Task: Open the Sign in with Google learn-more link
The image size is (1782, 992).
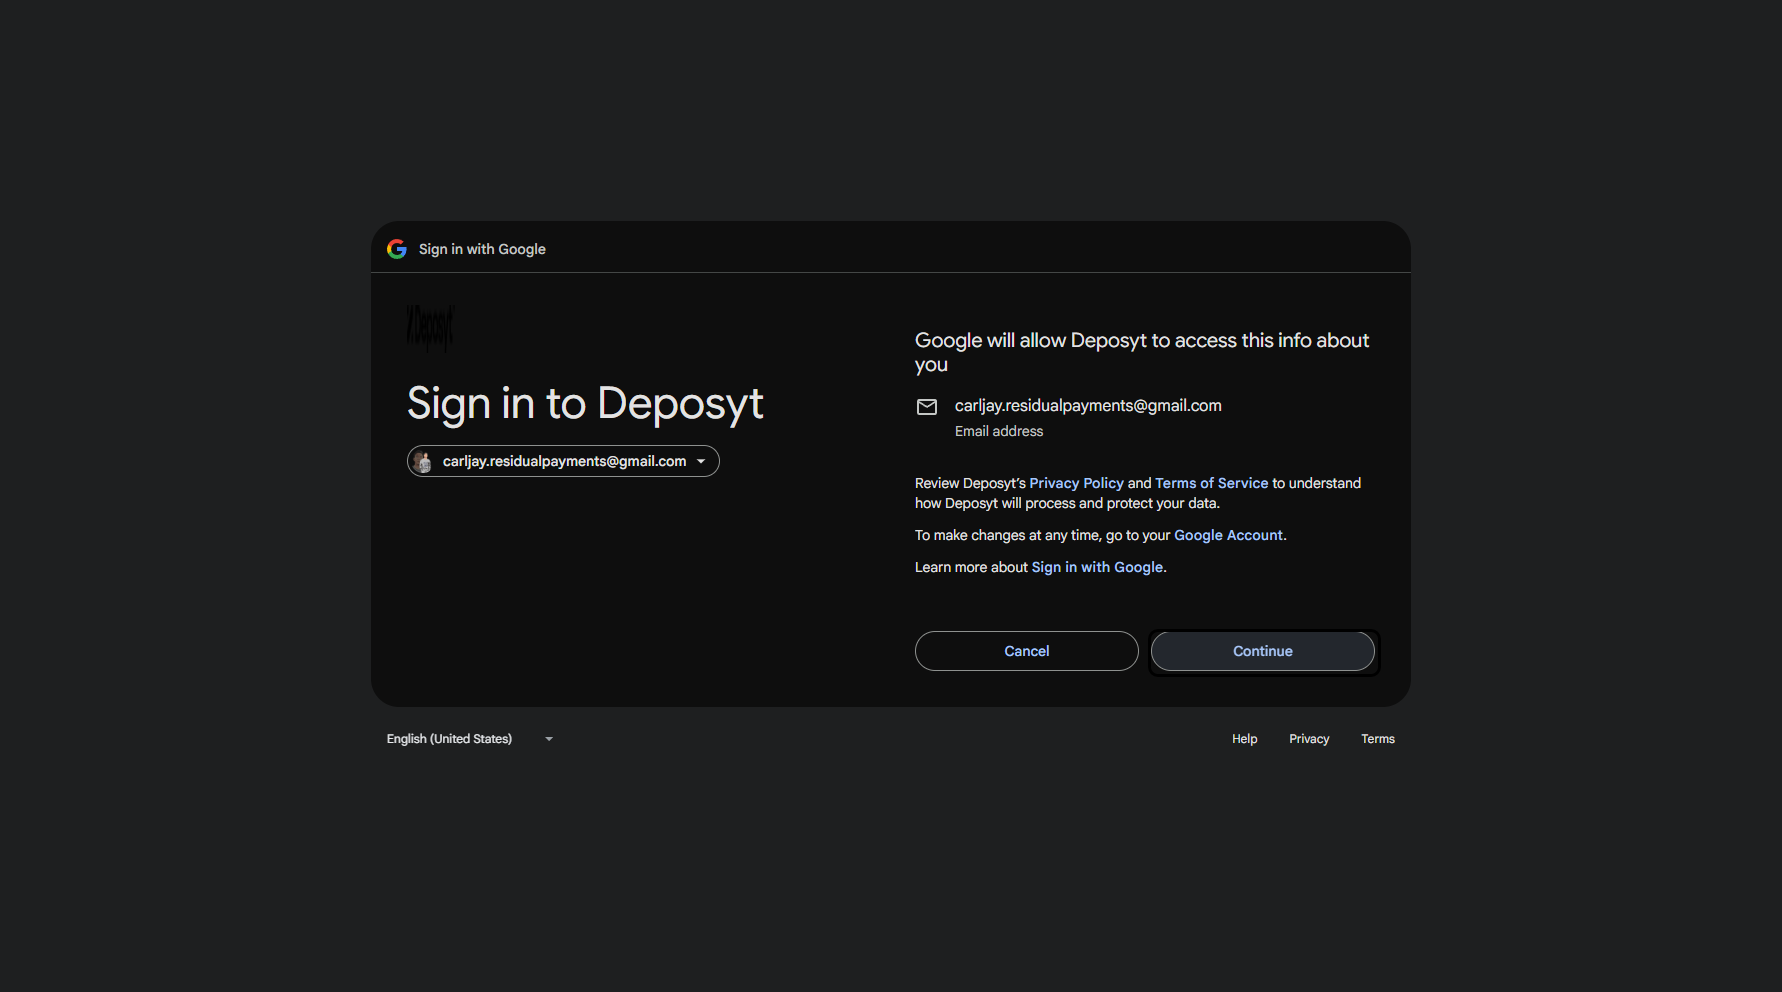Action: (x=1097, y=567)
